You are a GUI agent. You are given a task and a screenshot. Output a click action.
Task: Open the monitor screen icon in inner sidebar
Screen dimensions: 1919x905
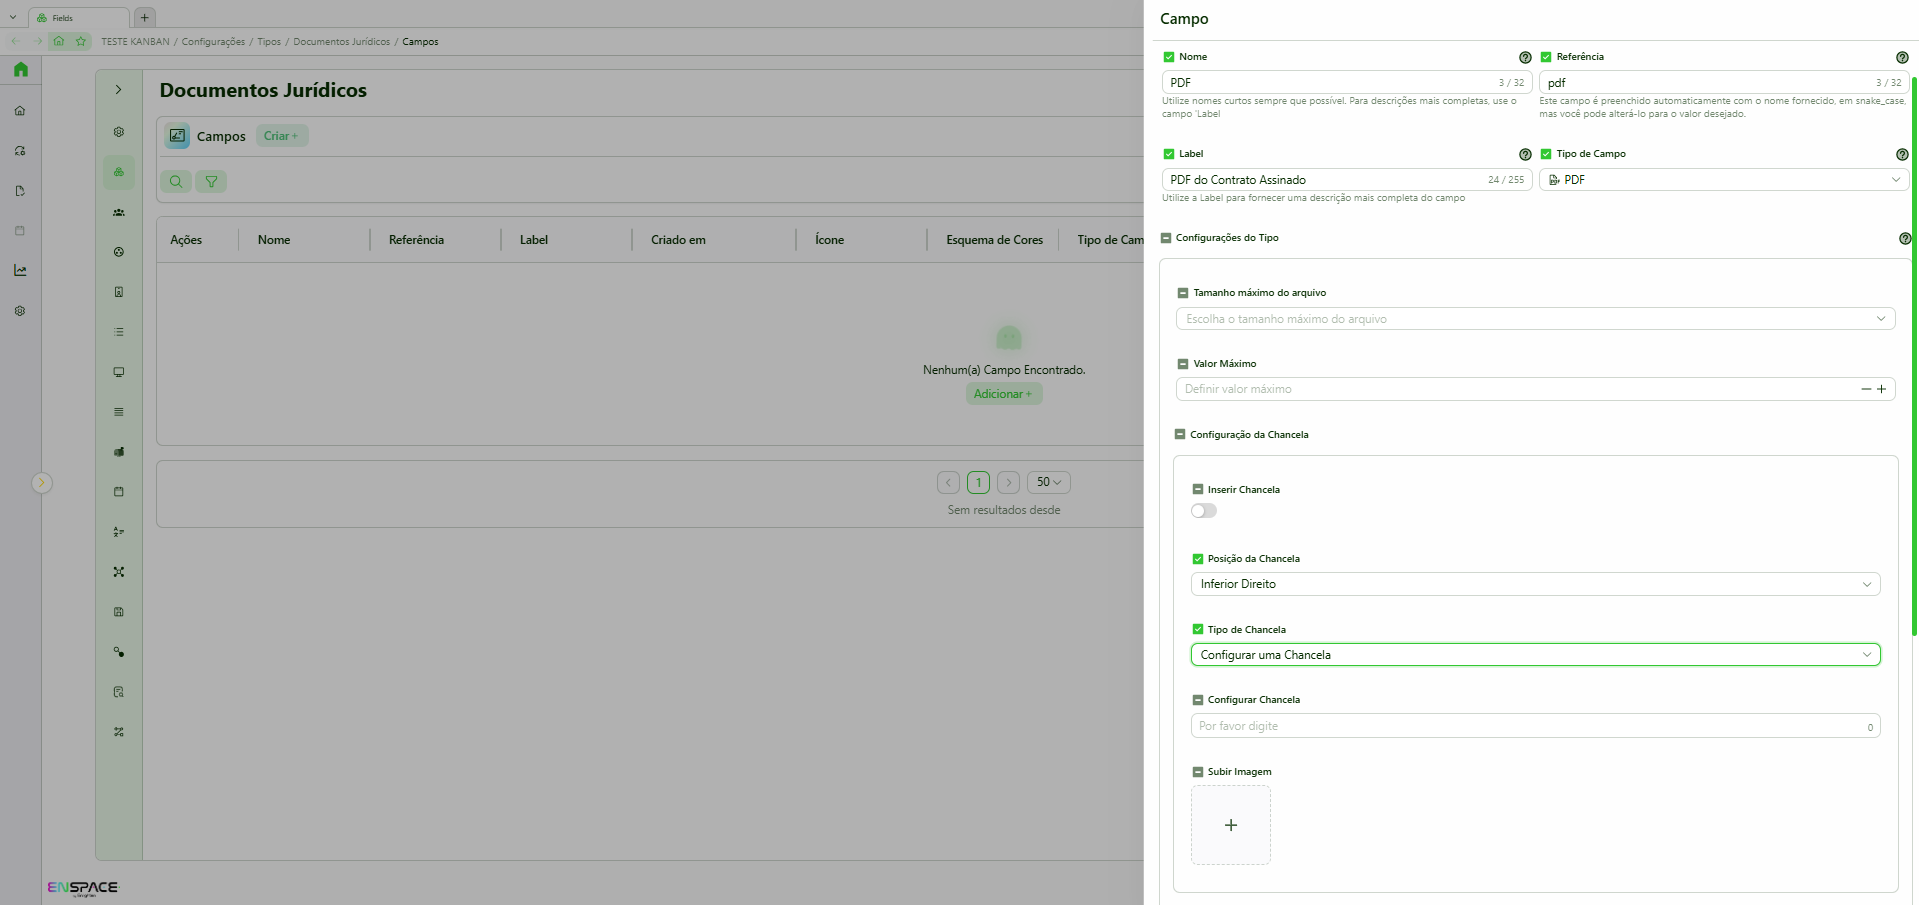(119, 372)
